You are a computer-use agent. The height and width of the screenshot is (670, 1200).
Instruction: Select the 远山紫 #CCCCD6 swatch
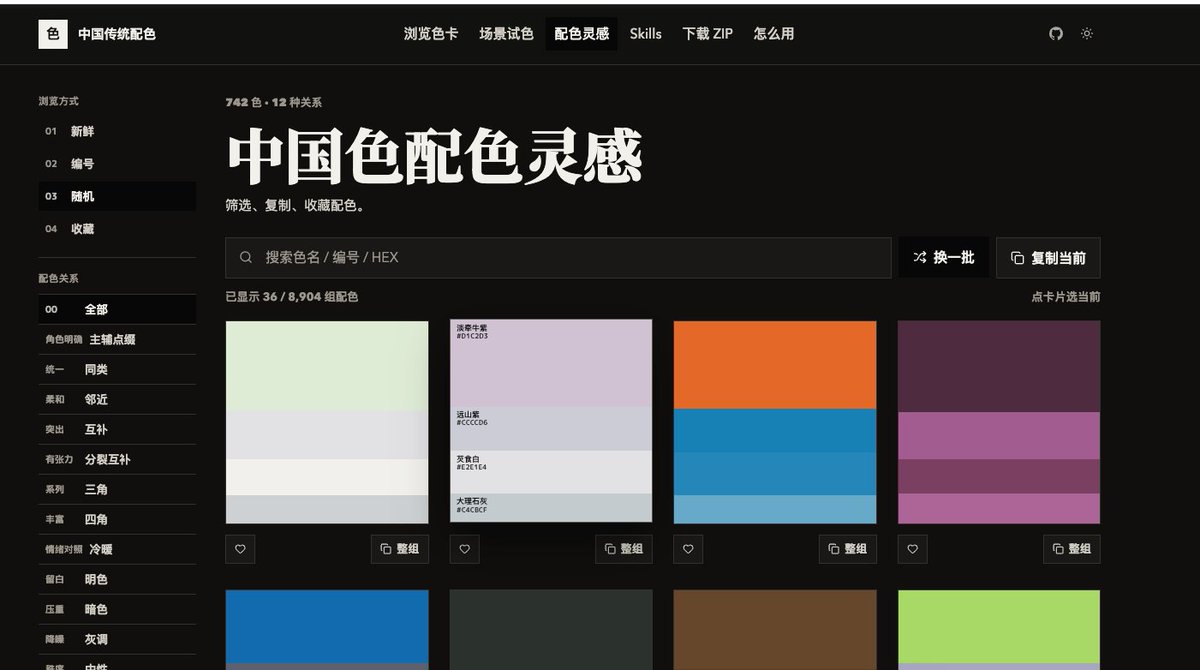coord(551,429)
